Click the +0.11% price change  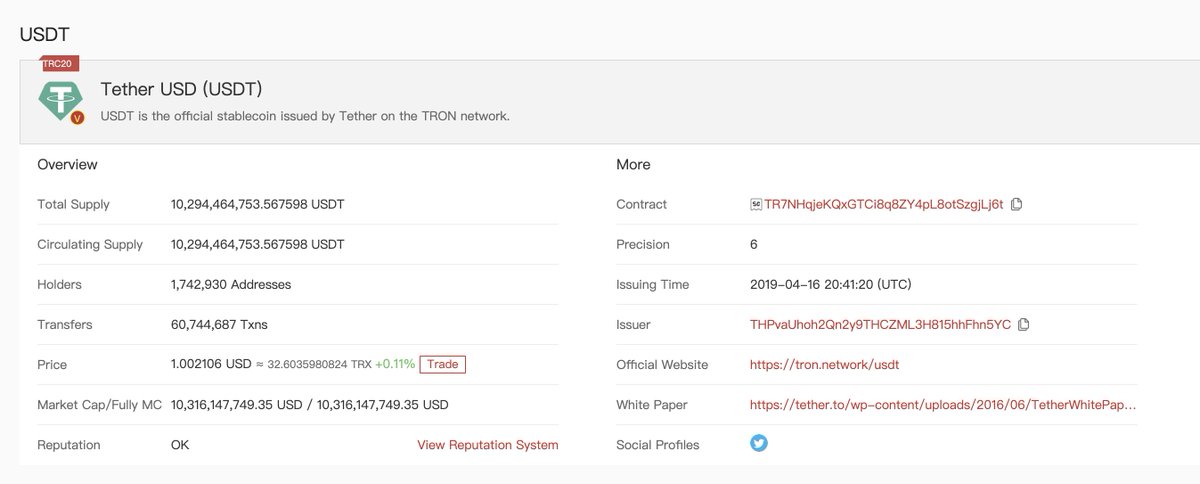click(x=395, y=364)
